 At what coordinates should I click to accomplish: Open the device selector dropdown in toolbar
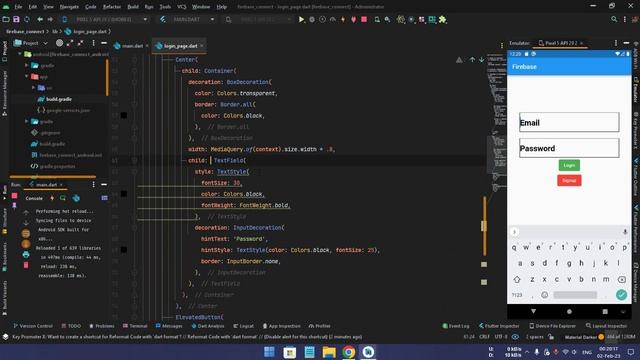pos(107,19)
